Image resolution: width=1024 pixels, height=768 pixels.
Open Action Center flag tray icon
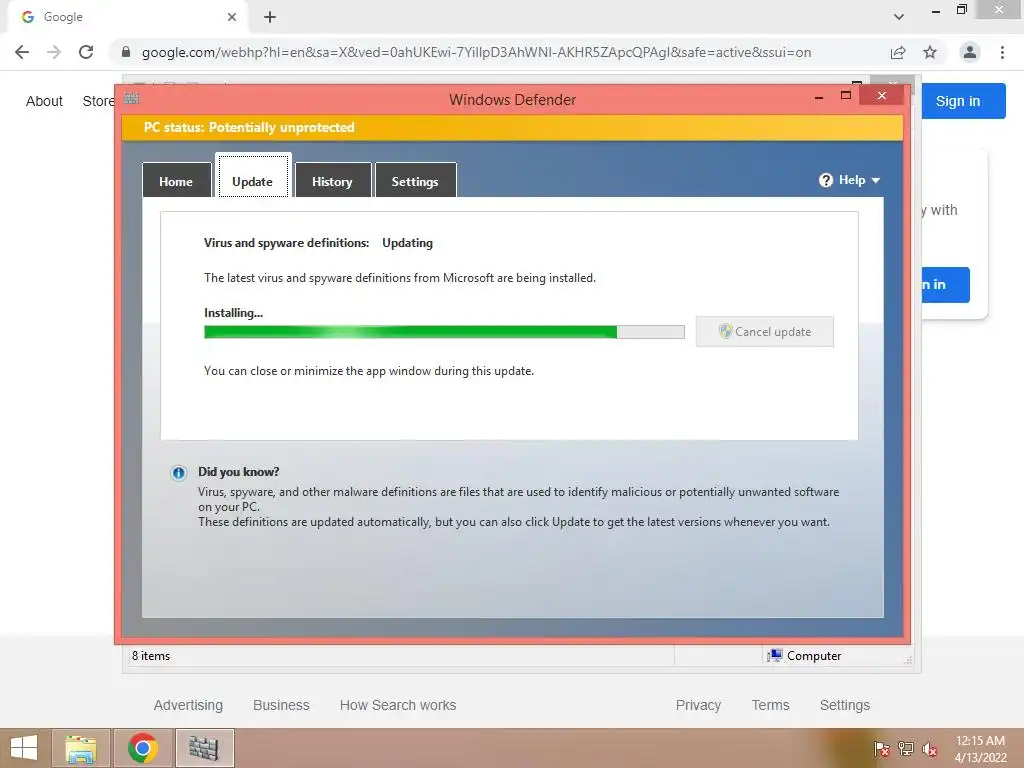point(882,748)
